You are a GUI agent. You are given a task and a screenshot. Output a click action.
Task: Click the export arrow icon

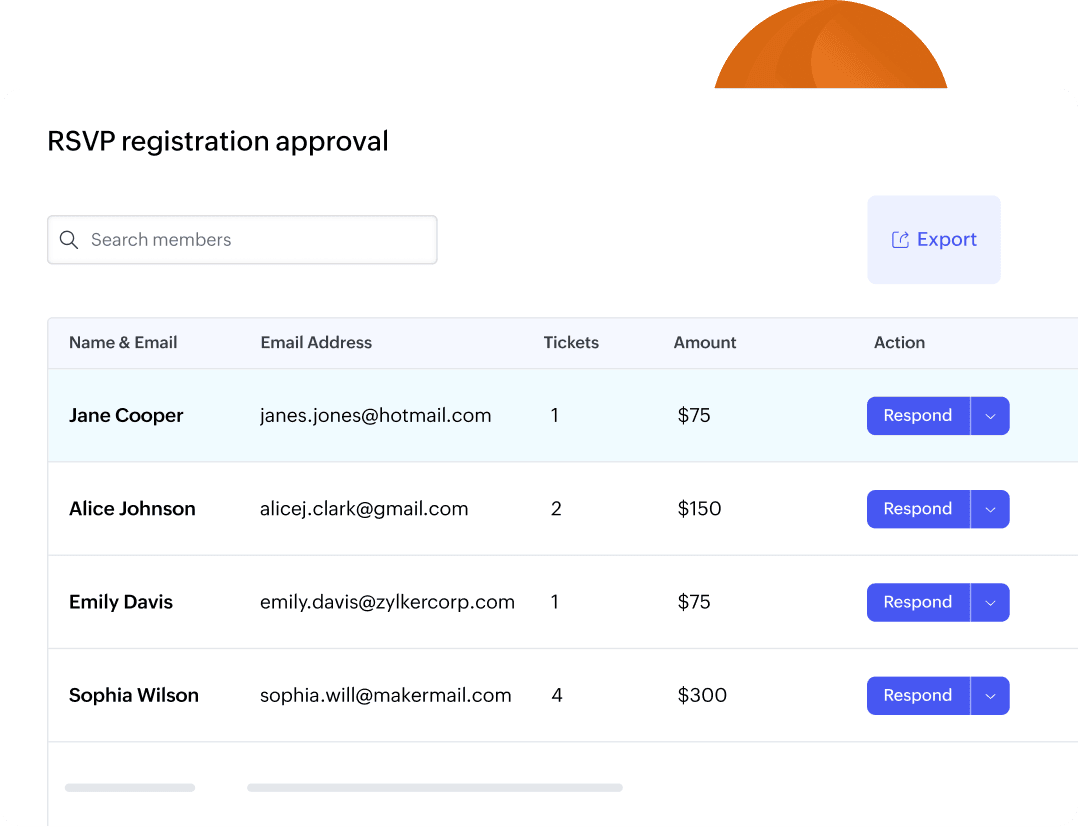coord(900,240)
